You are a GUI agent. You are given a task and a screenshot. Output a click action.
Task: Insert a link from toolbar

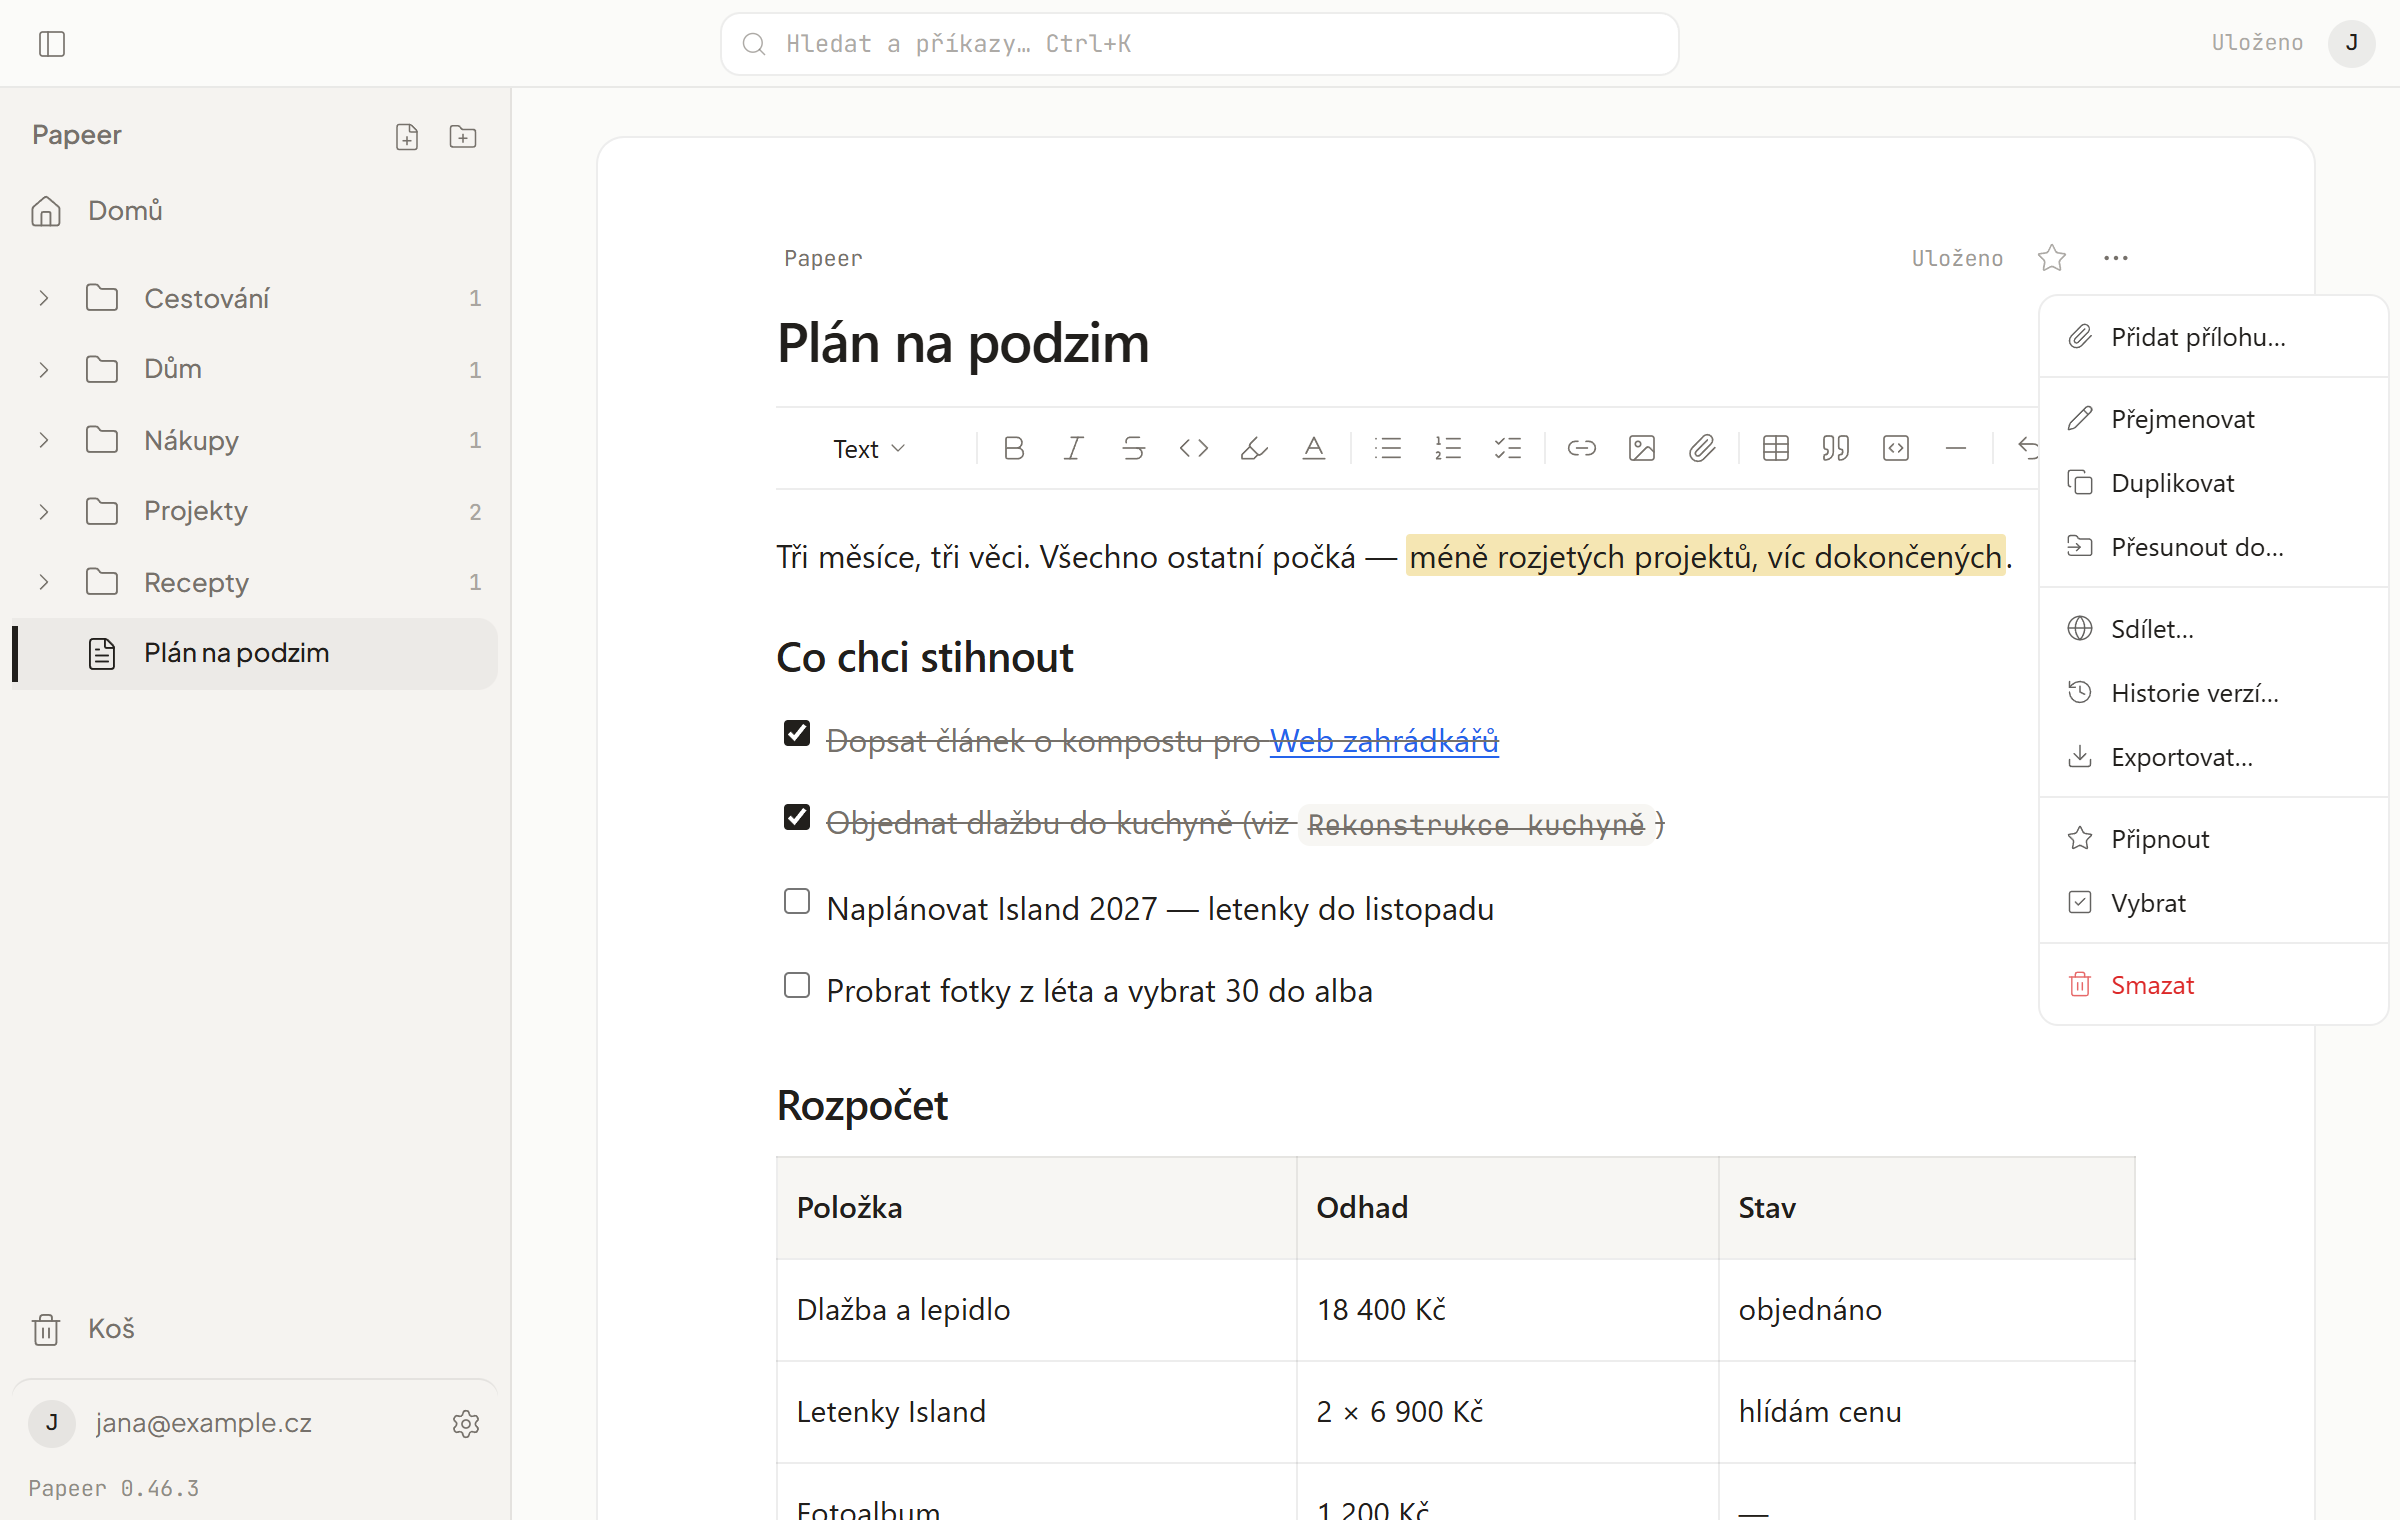pyautogui.click(x=1582, y=448)
